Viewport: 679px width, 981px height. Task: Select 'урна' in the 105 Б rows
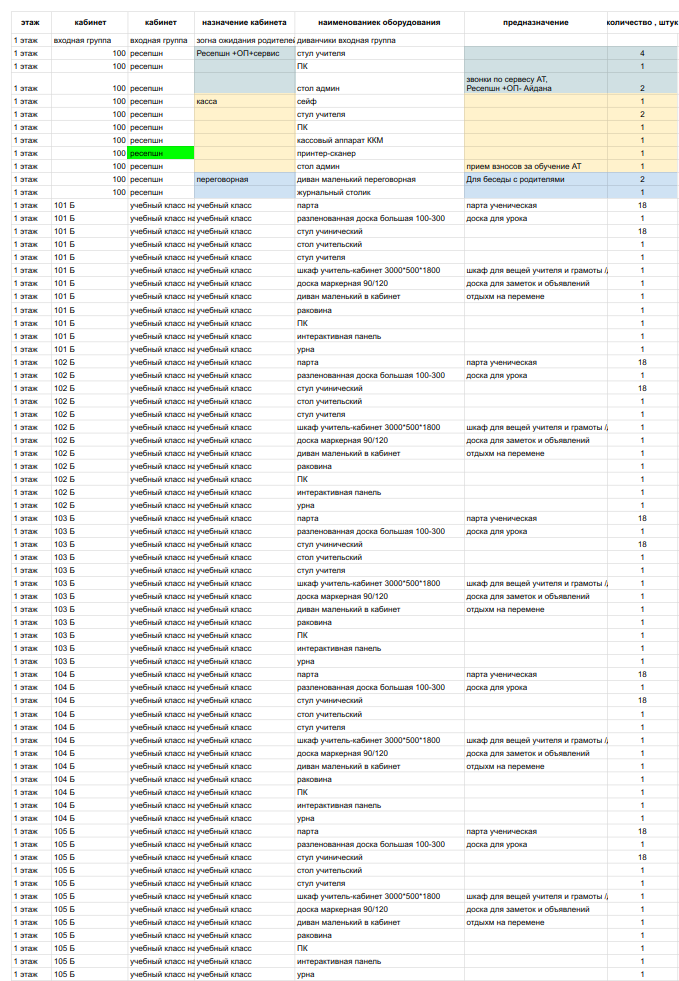[x=379, y=975]
